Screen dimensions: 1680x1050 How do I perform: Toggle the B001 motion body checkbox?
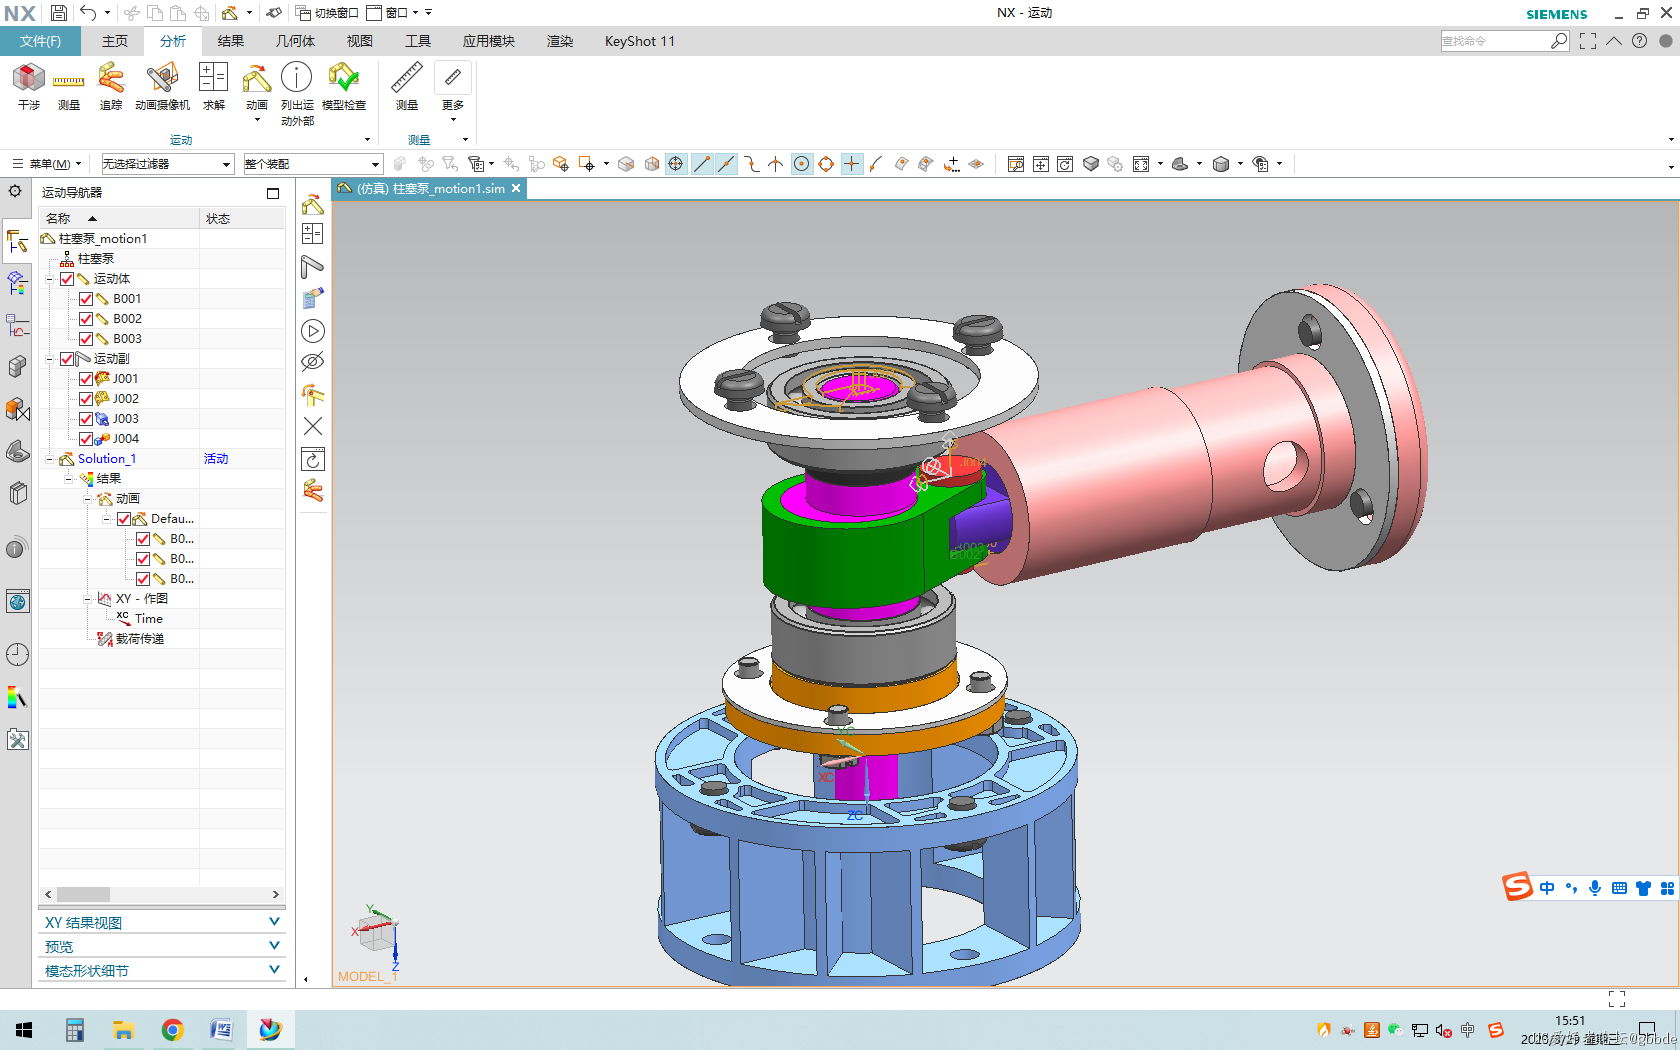(86, 299)
